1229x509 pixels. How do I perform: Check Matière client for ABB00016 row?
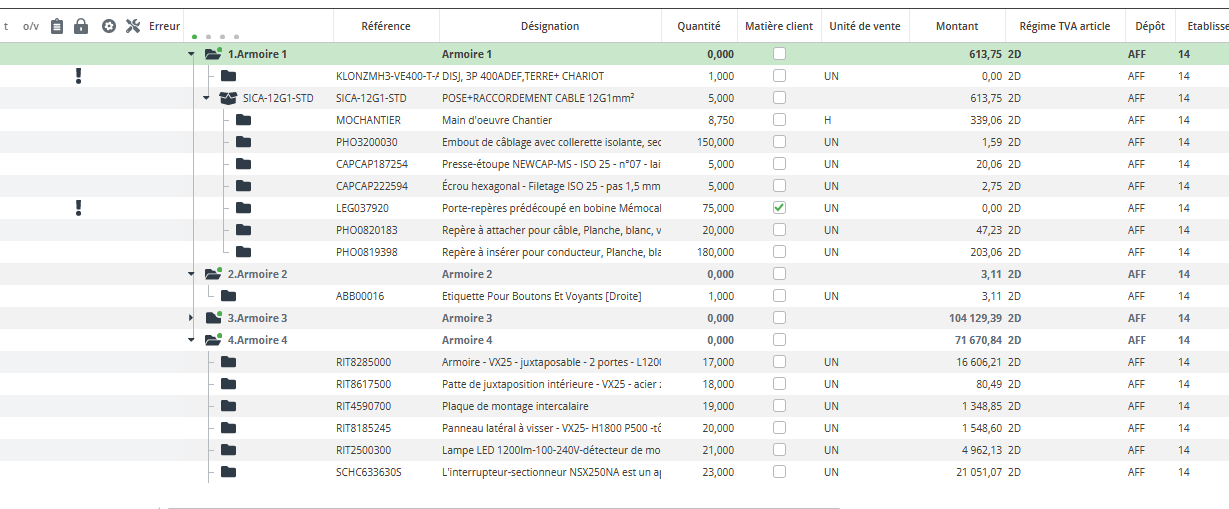[779, 295]
